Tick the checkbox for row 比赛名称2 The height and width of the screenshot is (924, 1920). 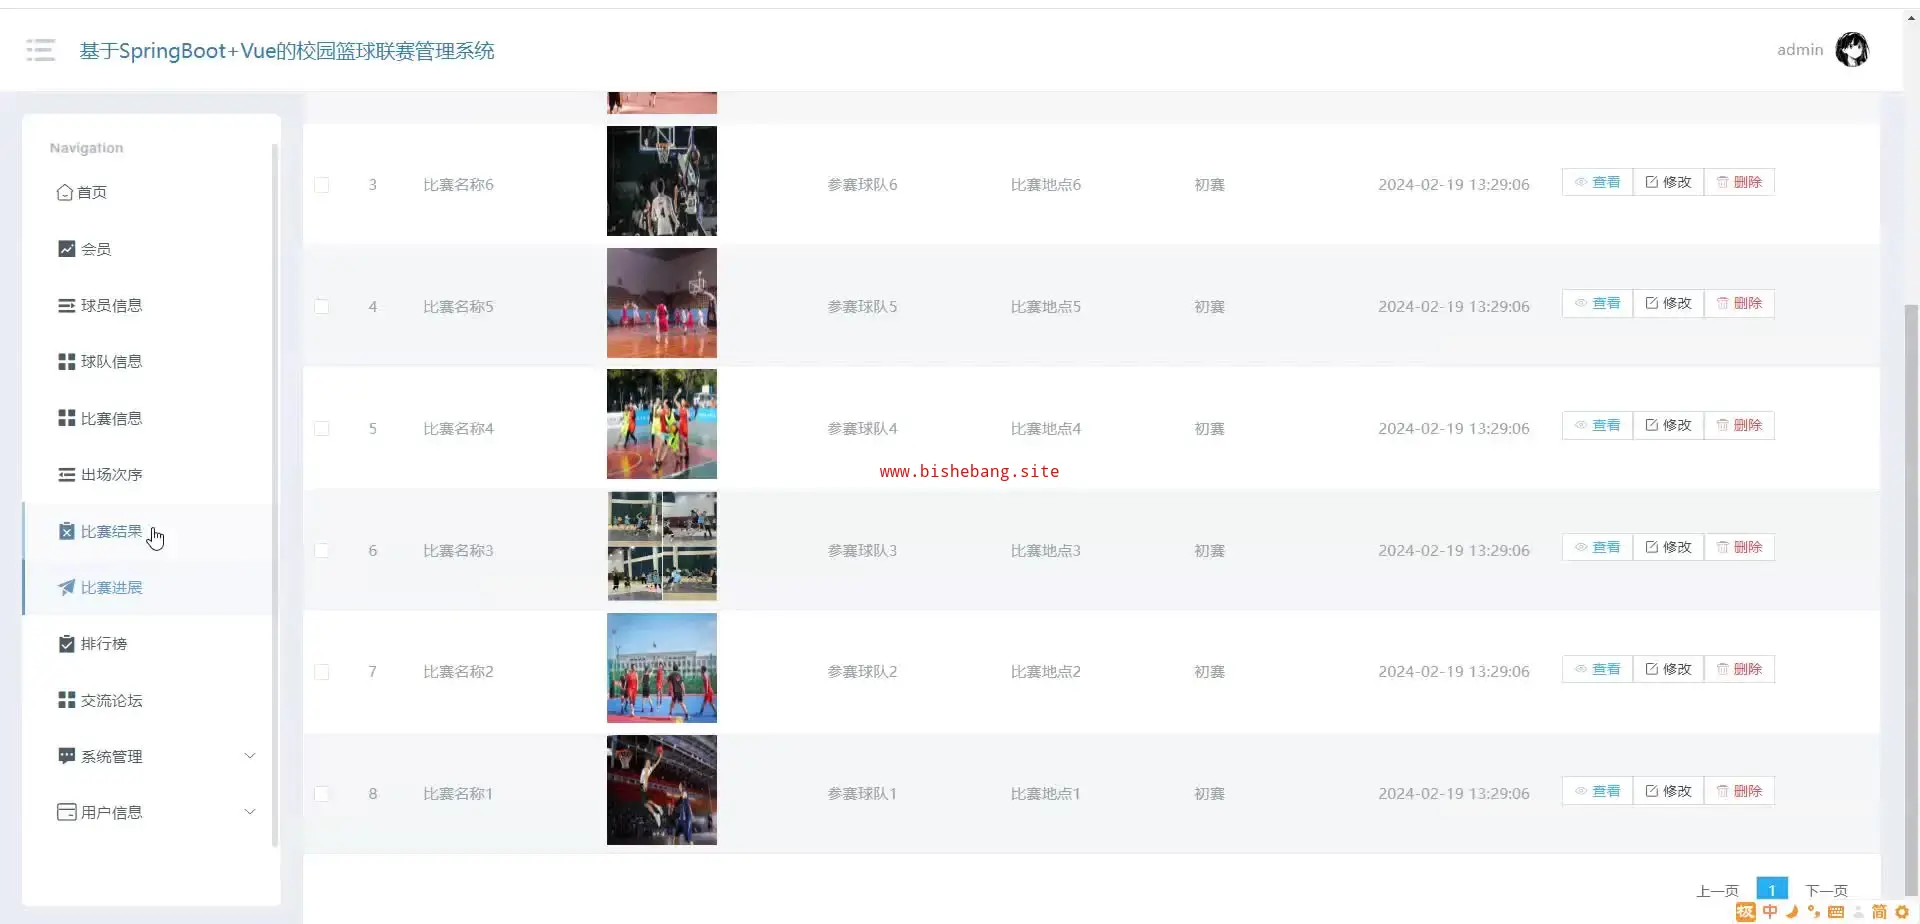[322, 672]
